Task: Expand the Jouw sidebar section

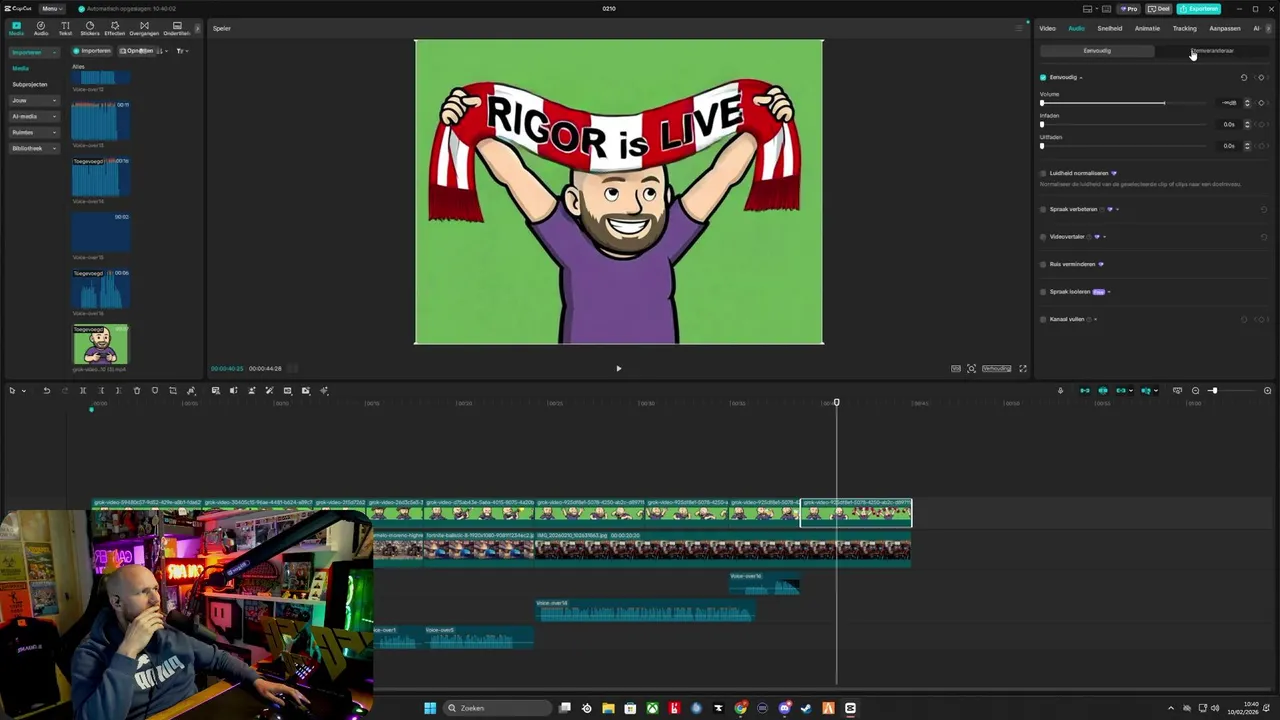Action: pyautogui.click(x=34, y=100)
